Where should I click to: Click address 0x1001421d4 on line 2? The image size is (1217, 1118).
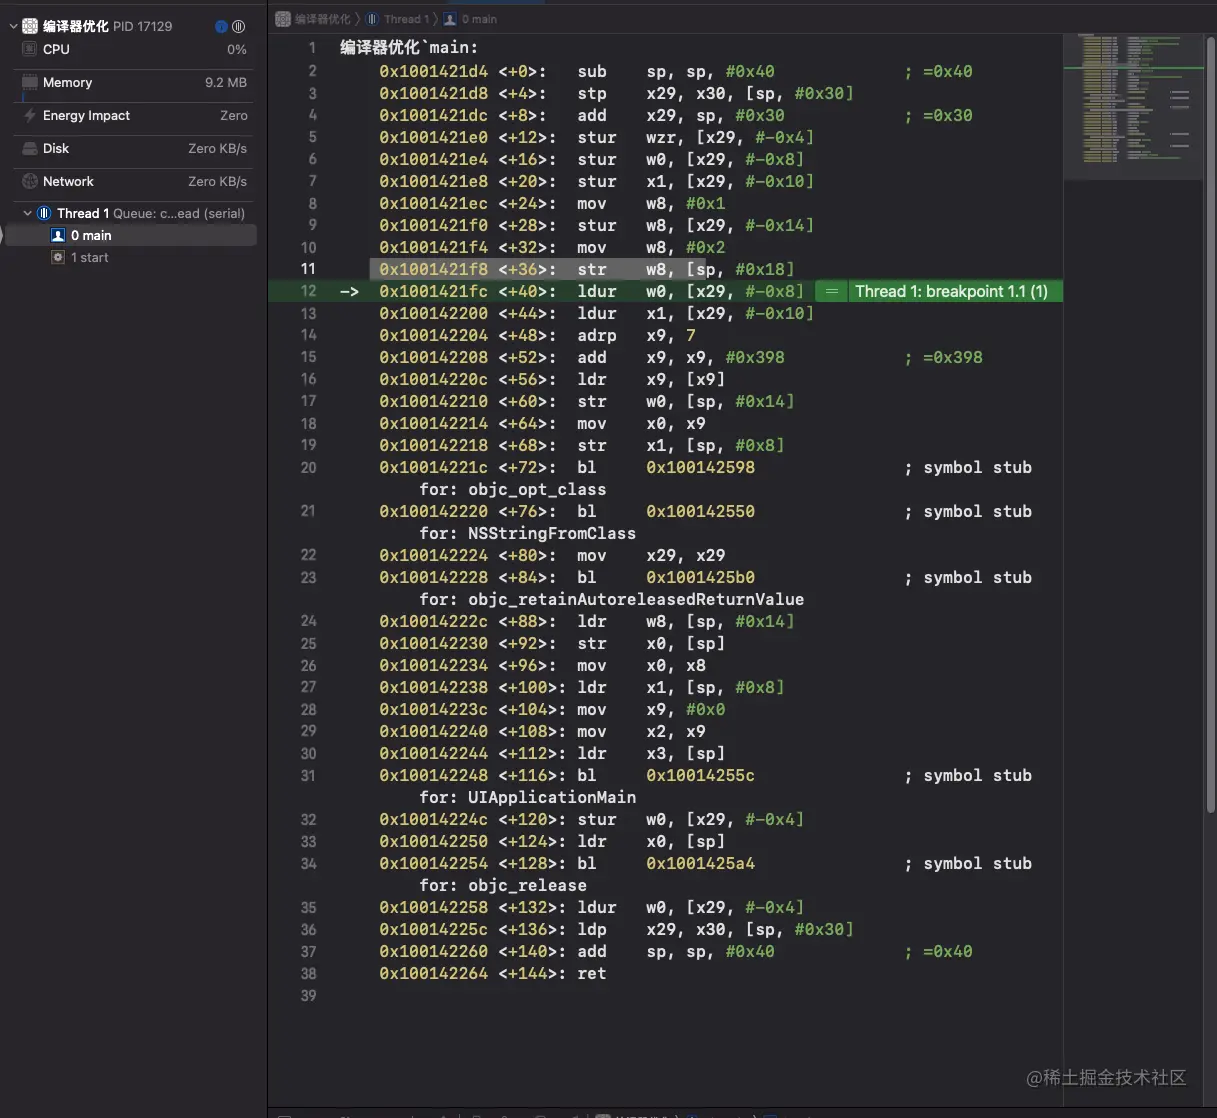point(433,71)
